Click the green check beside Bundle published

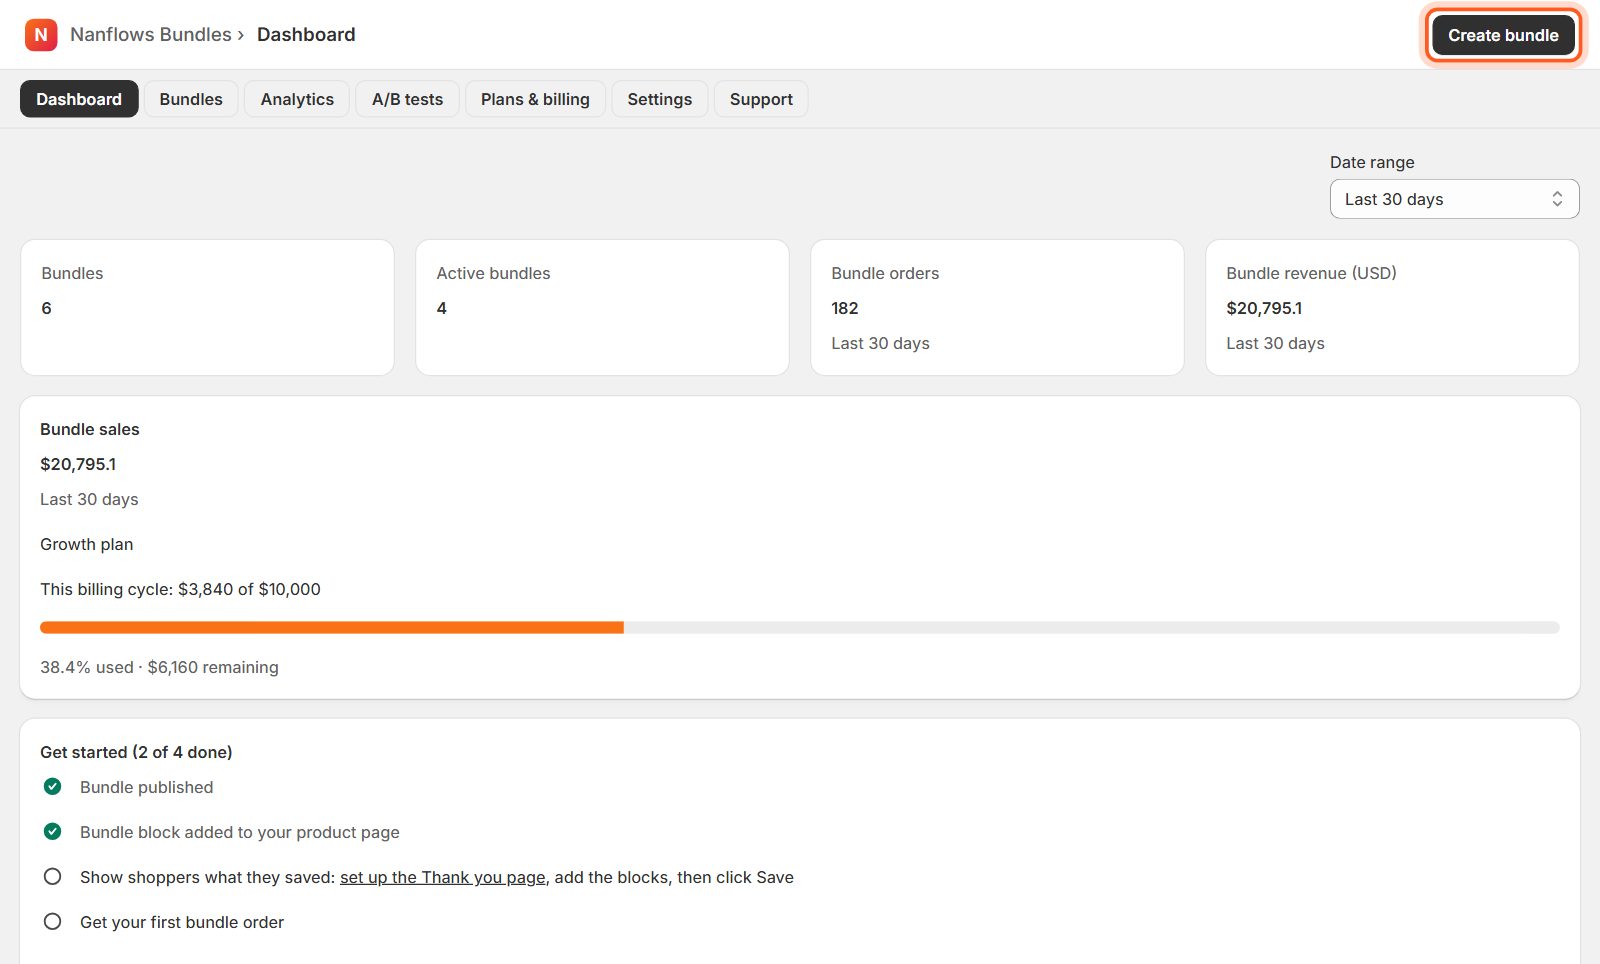53,787
